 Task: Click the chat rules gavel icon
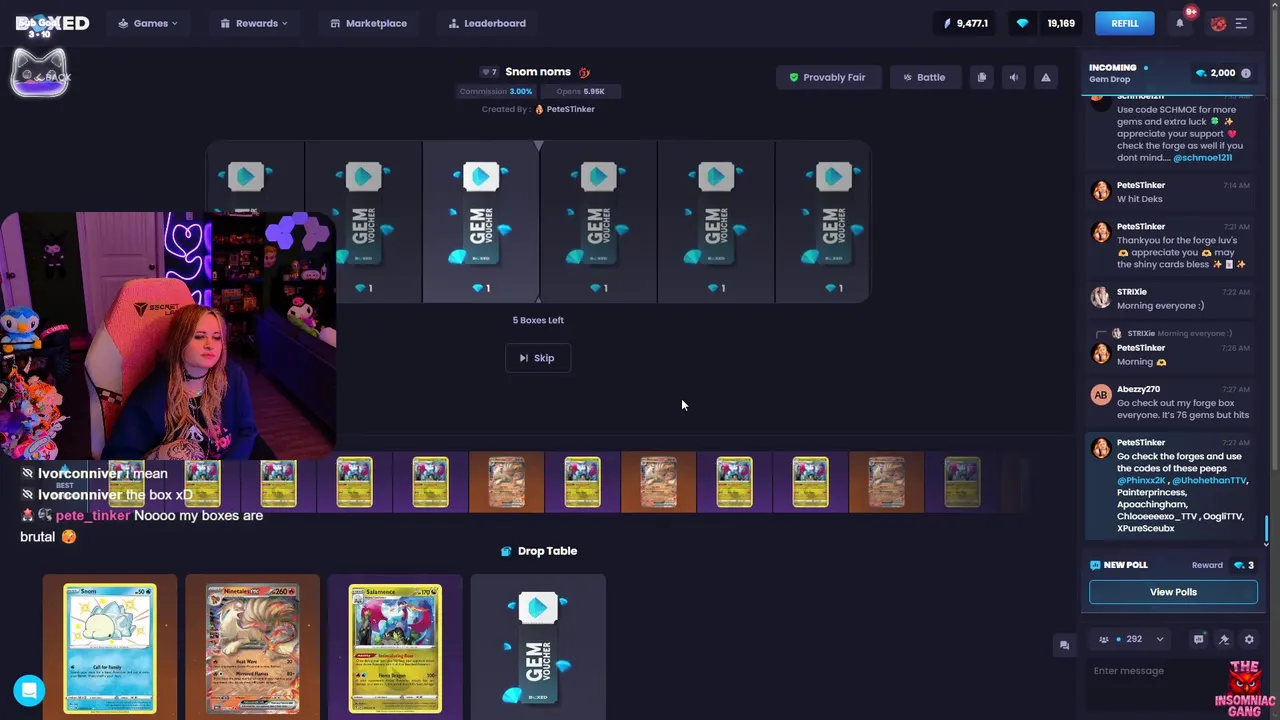click(x=1224, y=639)
